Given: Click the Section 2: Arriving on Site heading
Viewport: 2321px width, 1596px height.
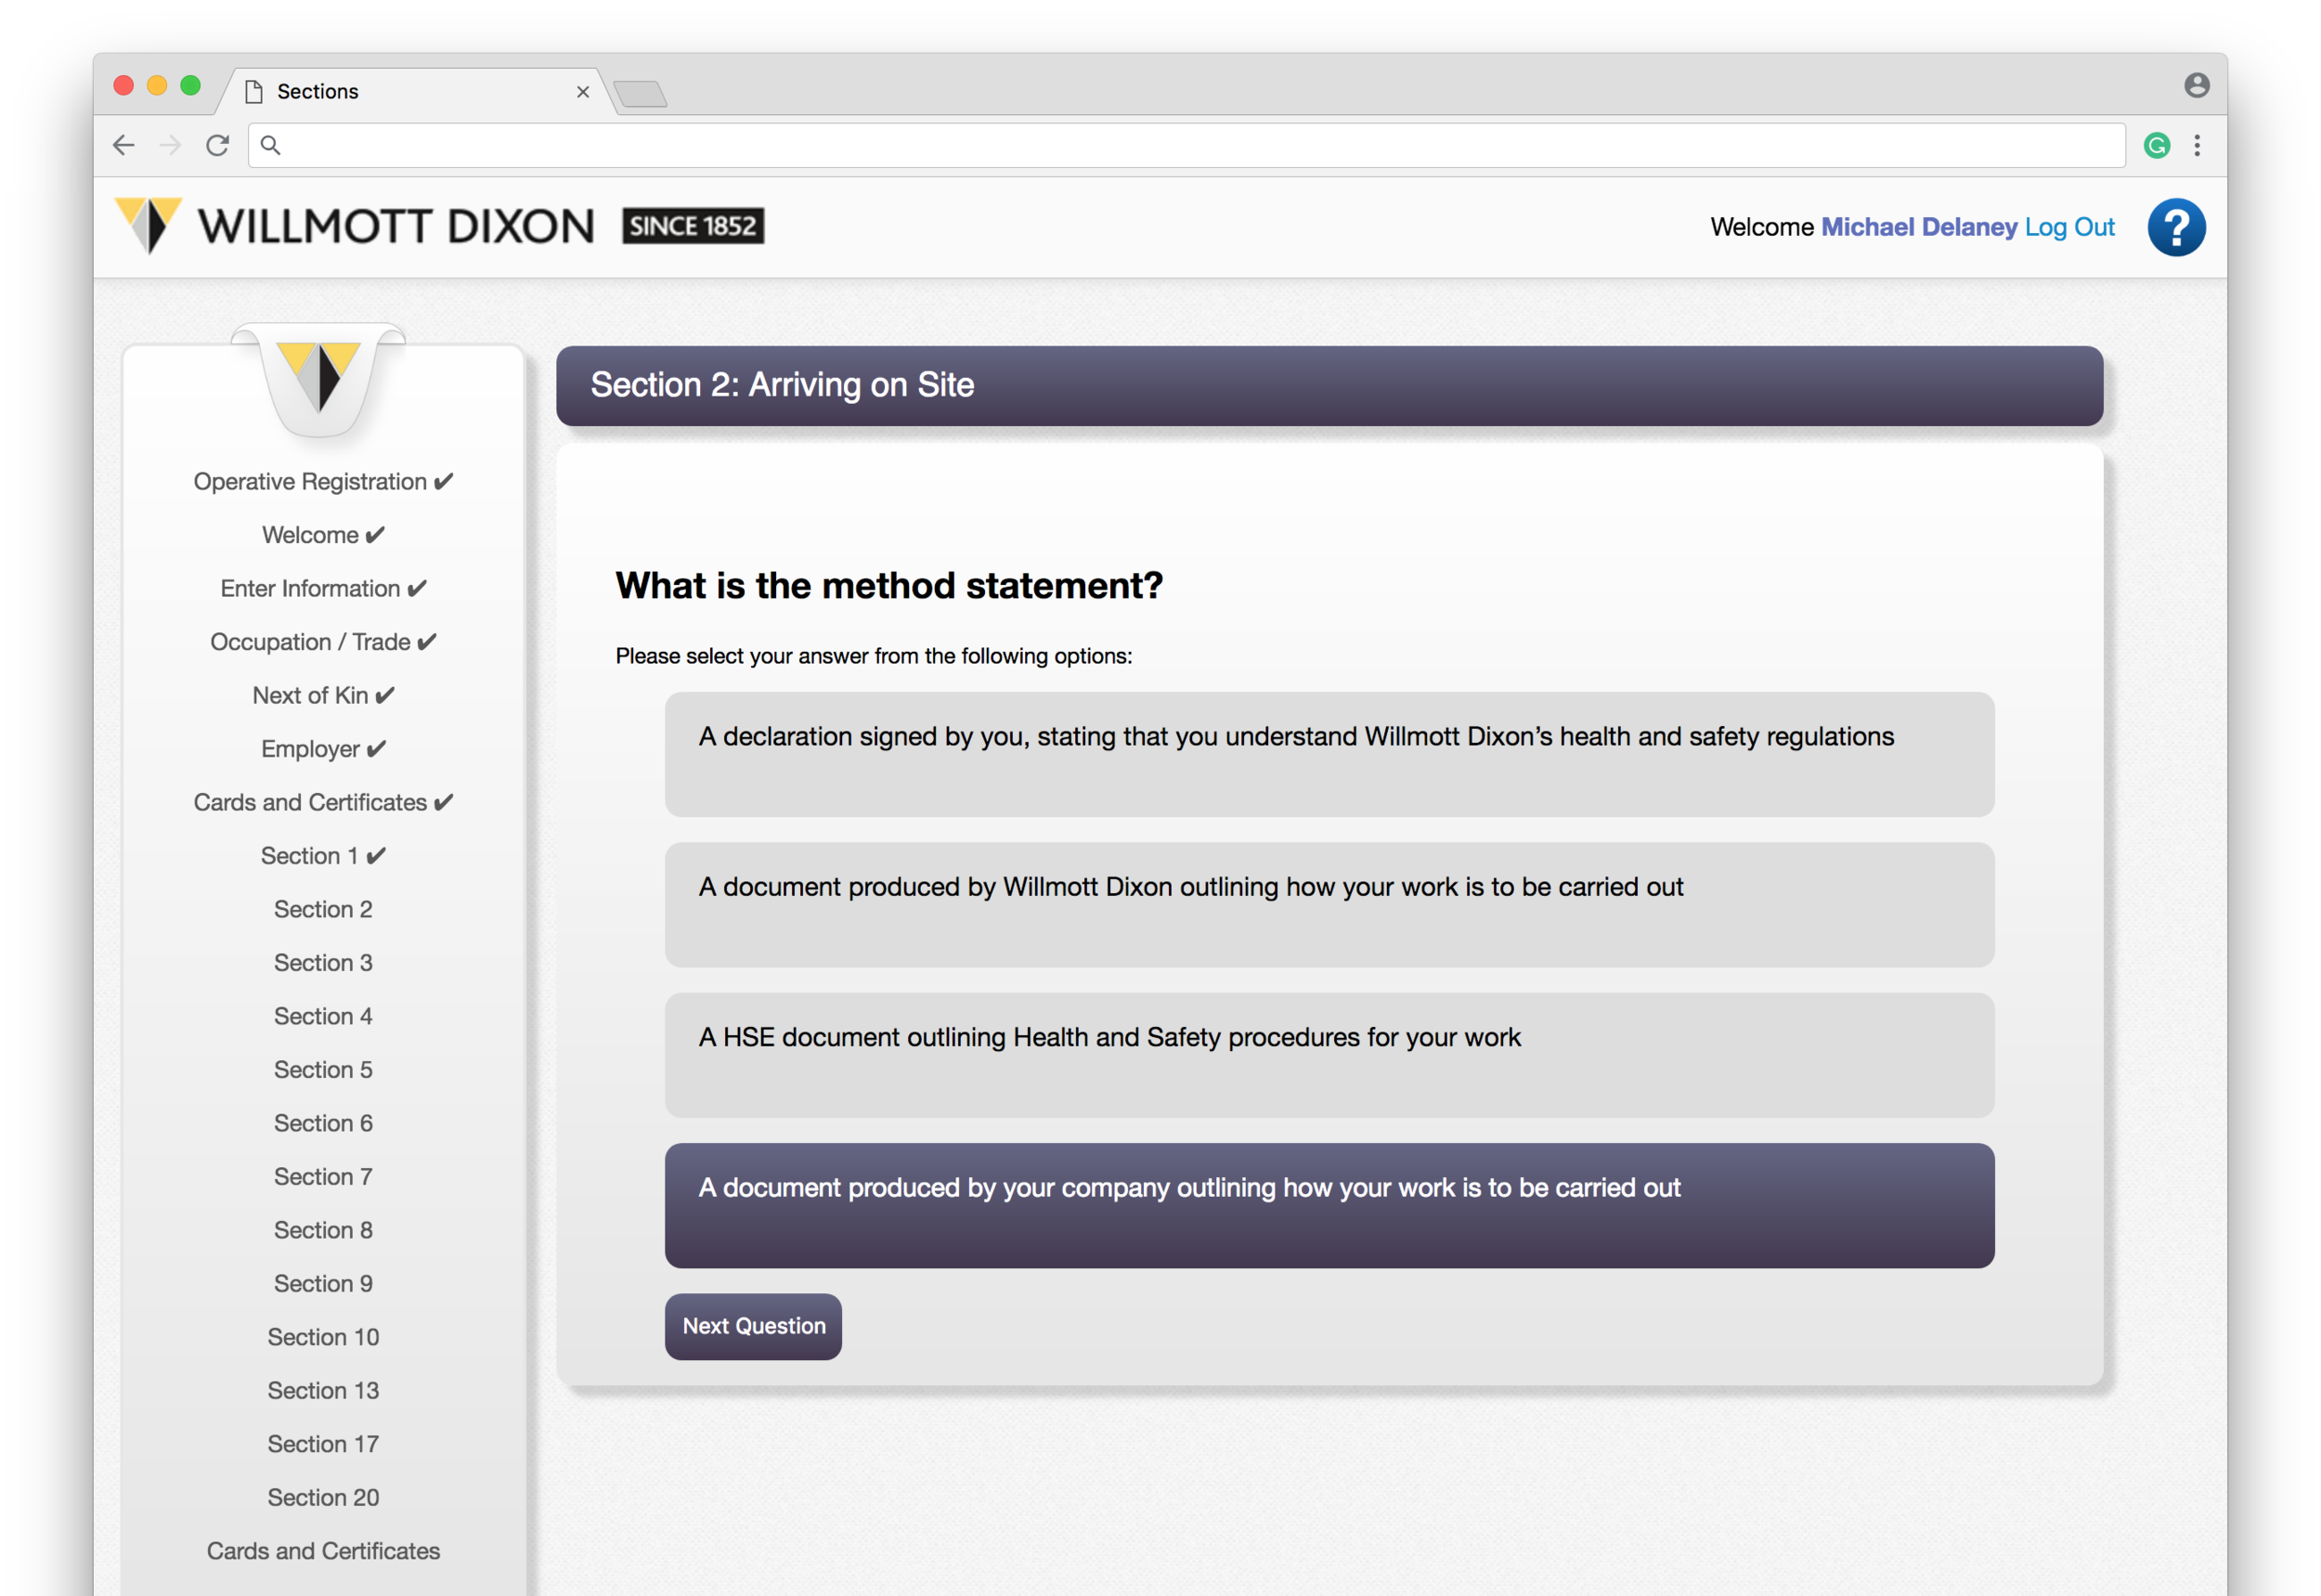Looking at the screenshot, I should [782, 385].
